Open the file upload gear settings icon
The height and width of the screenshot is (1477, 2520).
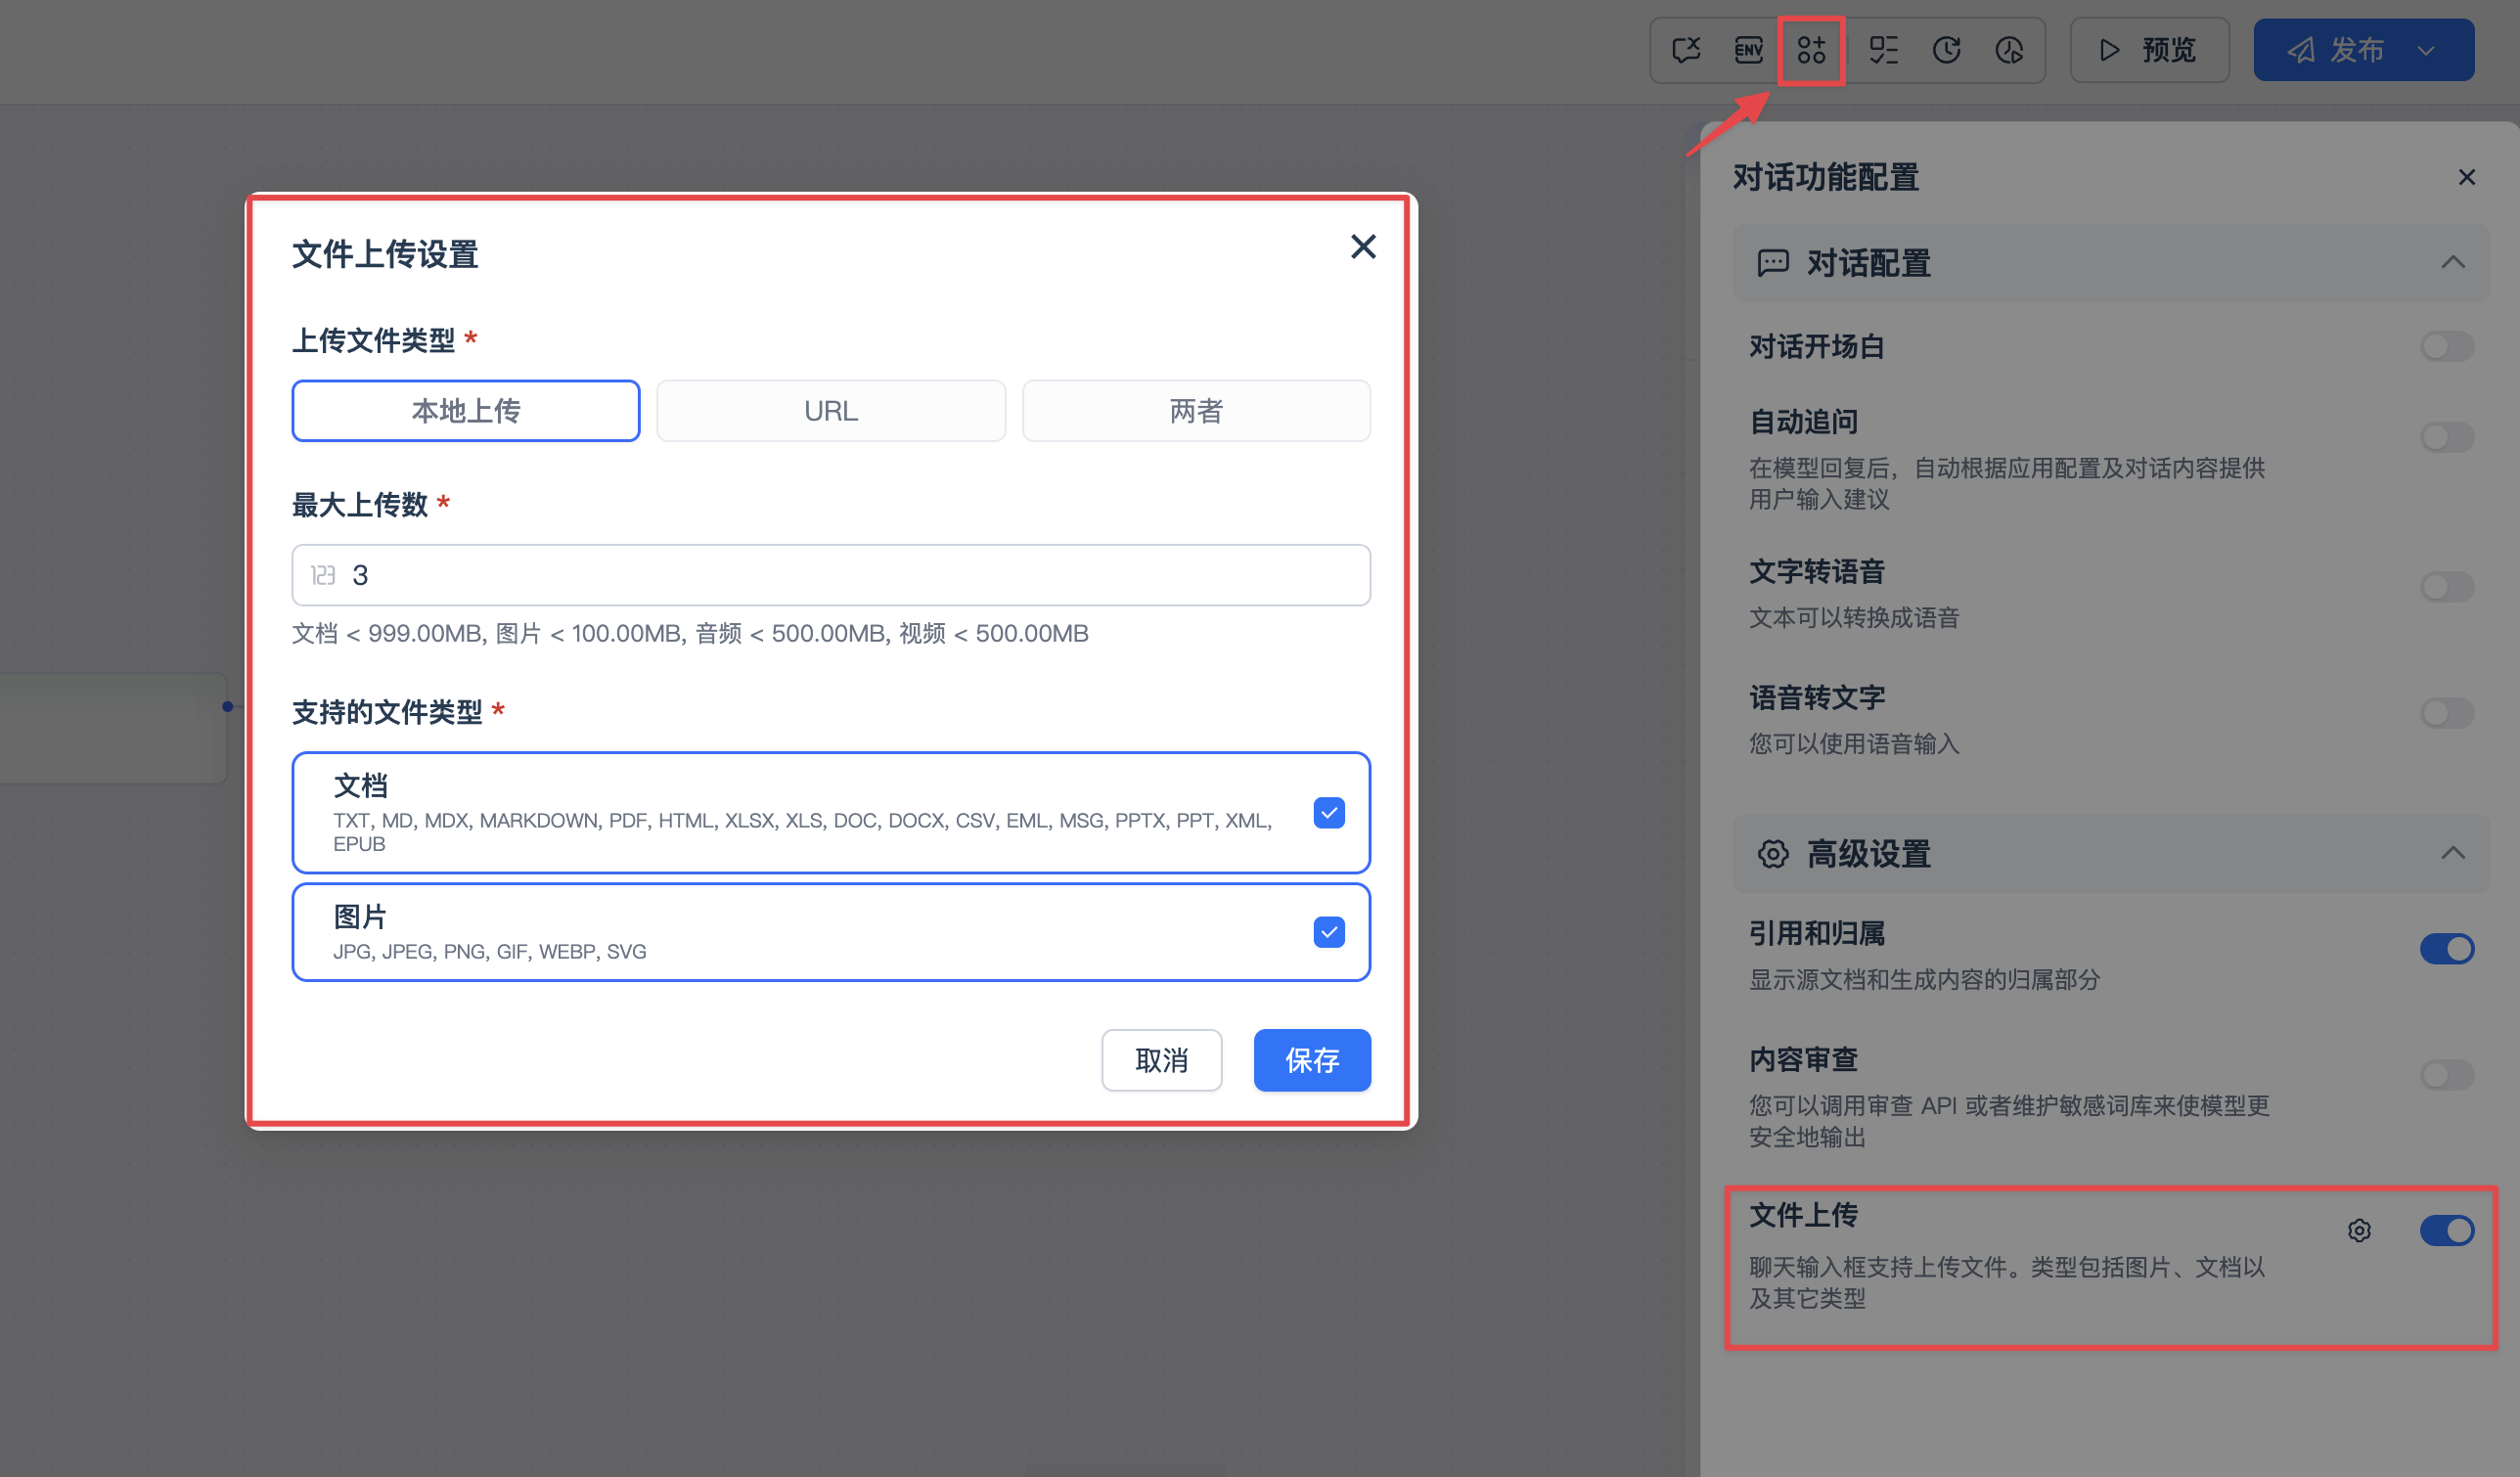point(2359,1230)
